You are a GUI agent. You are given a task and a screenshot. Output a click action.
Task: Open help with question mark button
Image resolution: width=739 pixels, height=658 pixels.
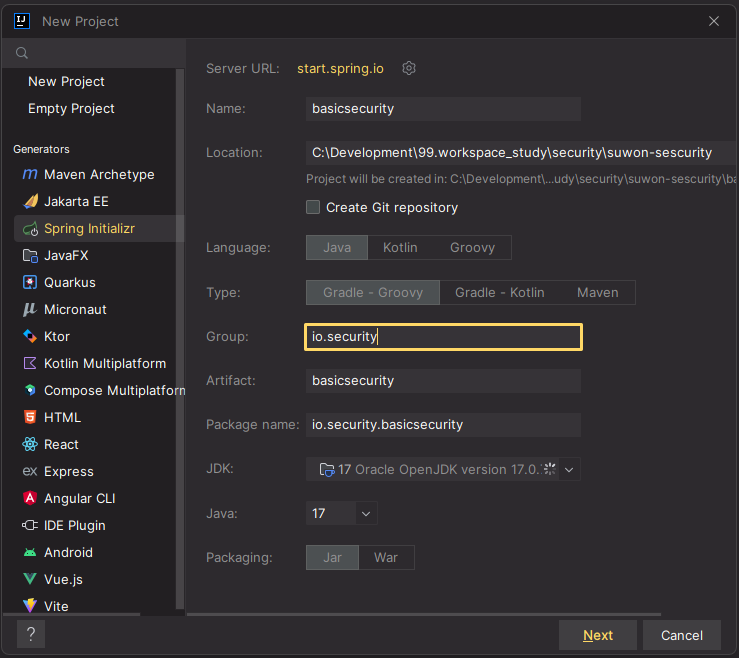click(31, 634)
